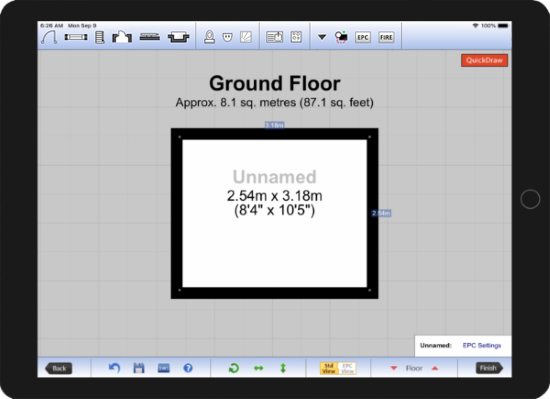
Task: Flip the plan vertically
Action: (x=283, y=368)
